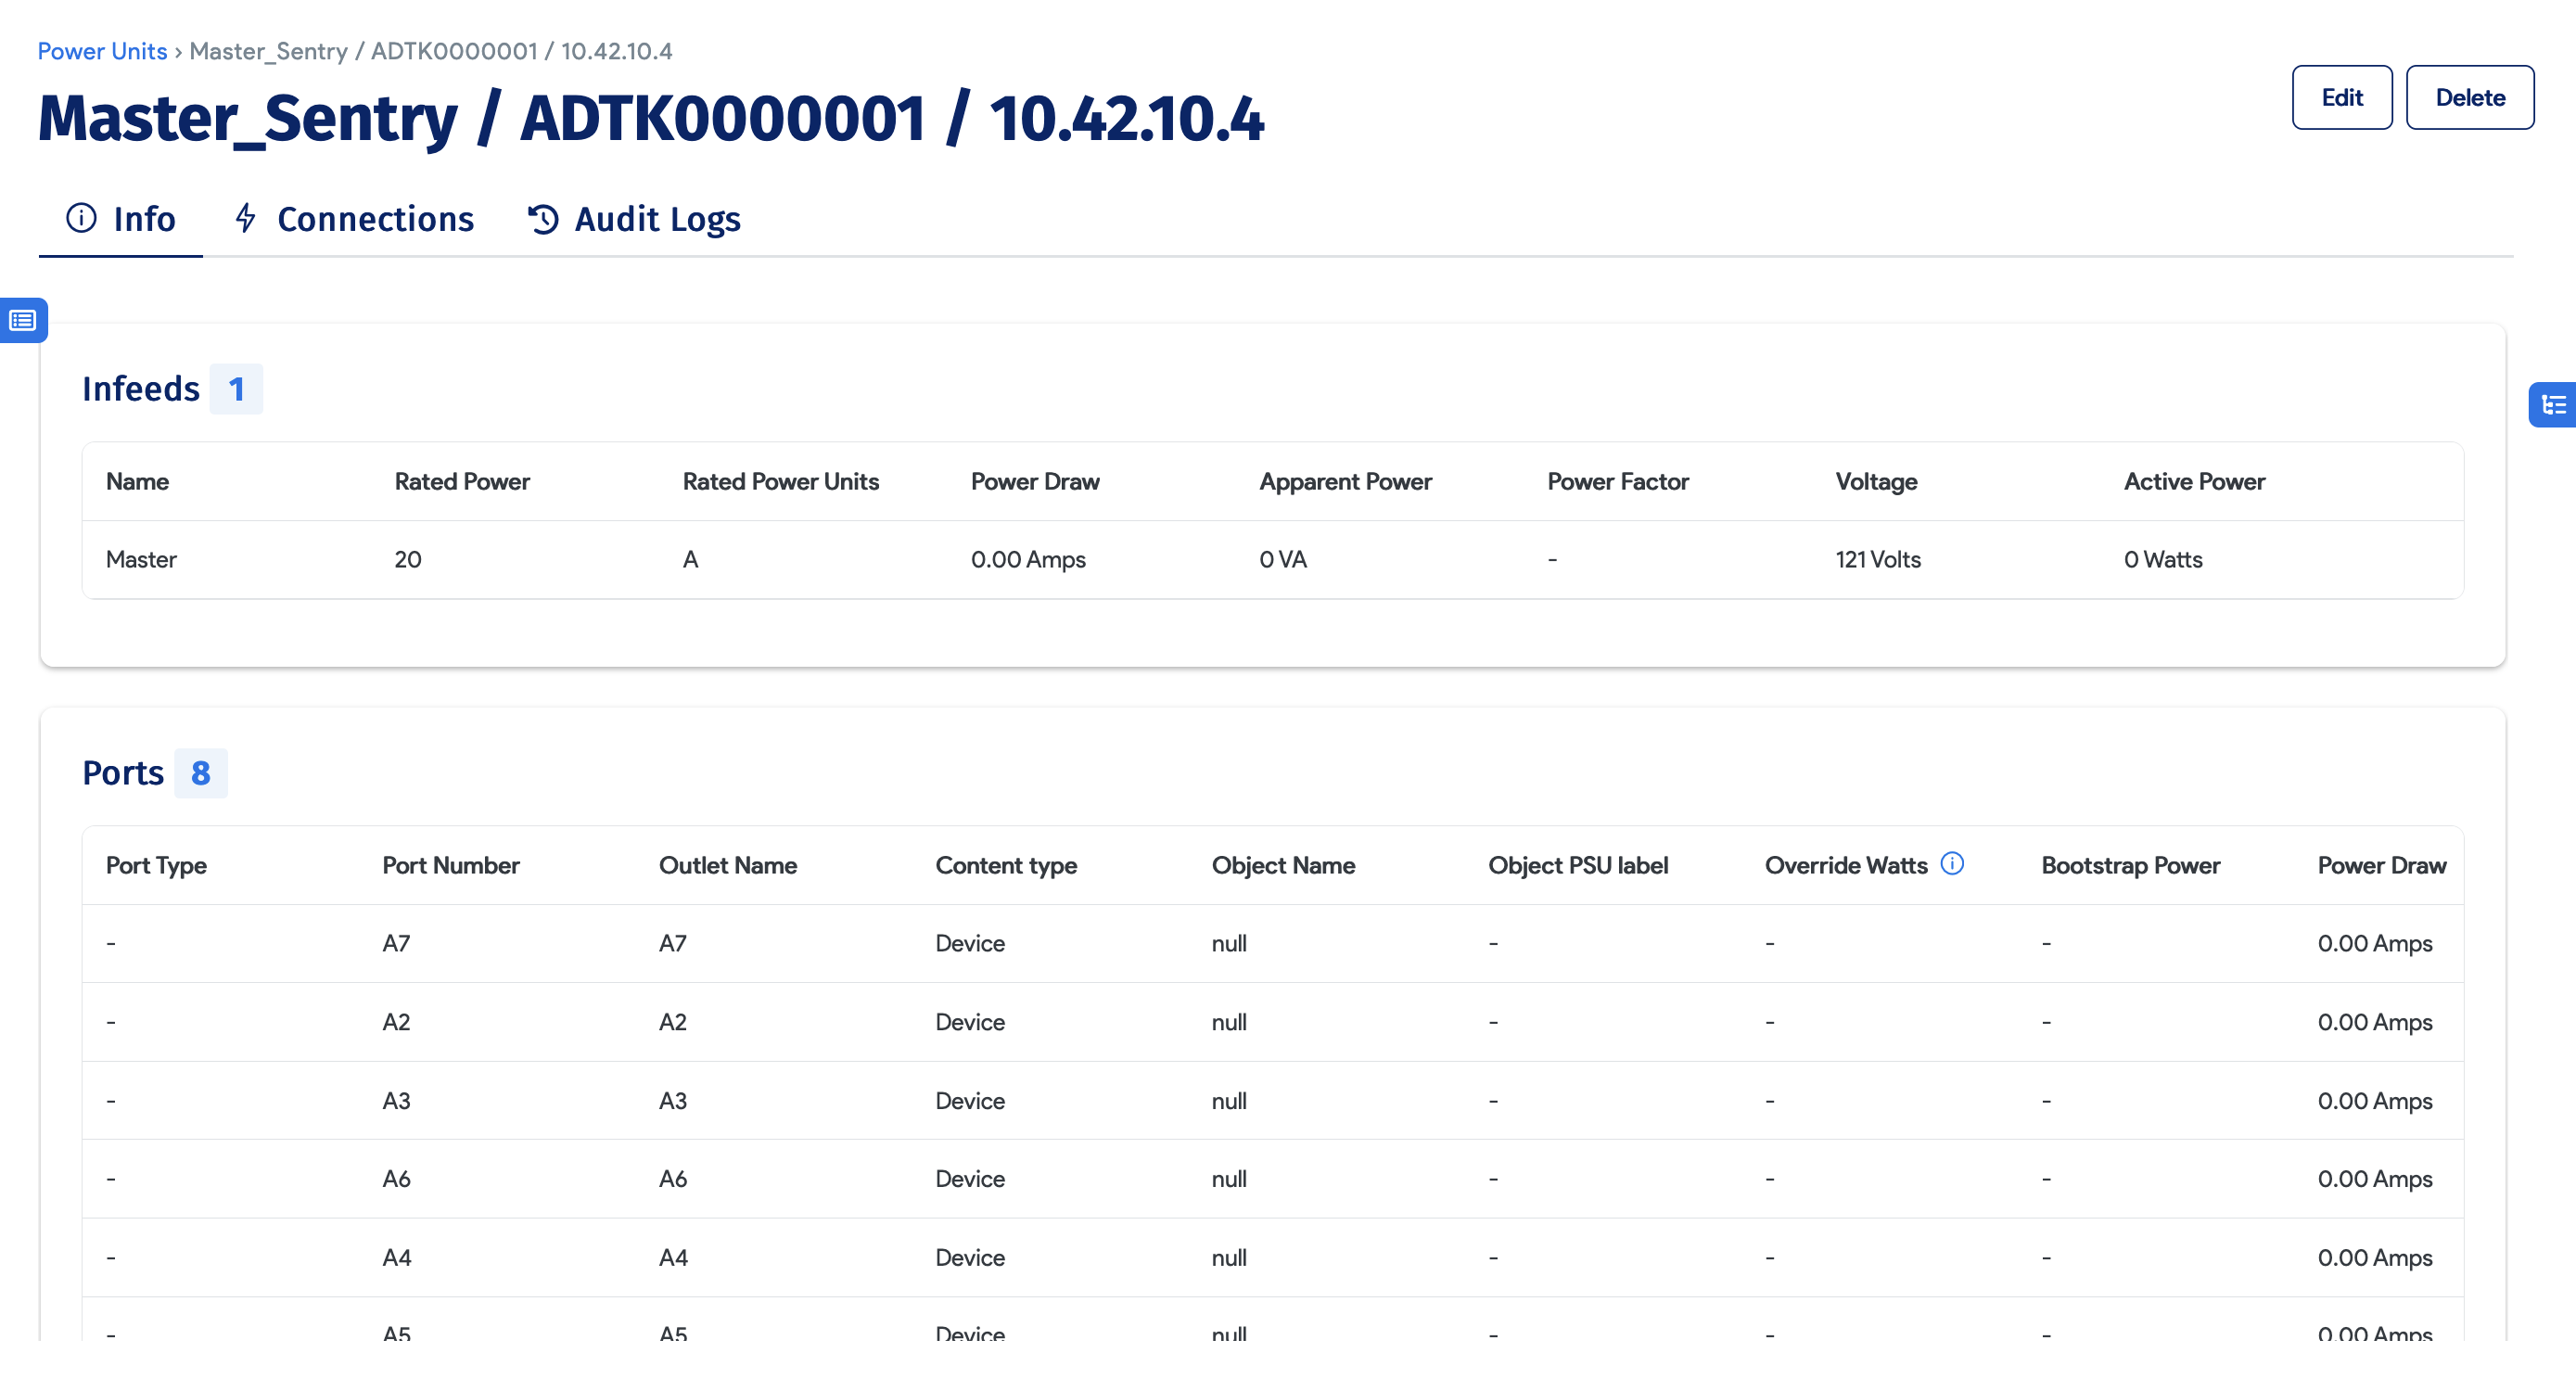Image resolution: width=2576 pixels, height=1391 pixels.
Task: Select the A3 outlet name cell
Action: click(672, 1100)
